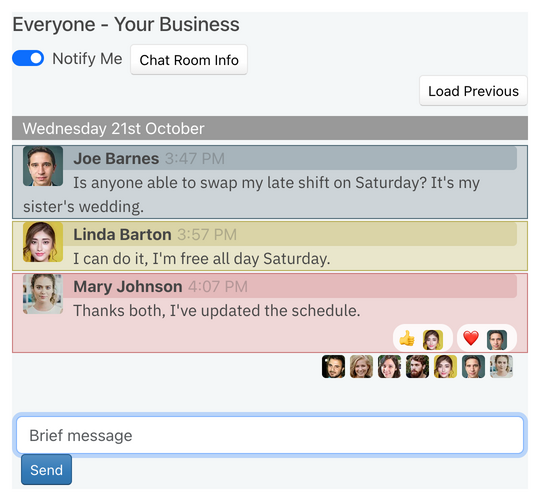Click Joe Barnes' profile avatar
Viewport: 540px width, 501px height.
(x=43, y=166)
